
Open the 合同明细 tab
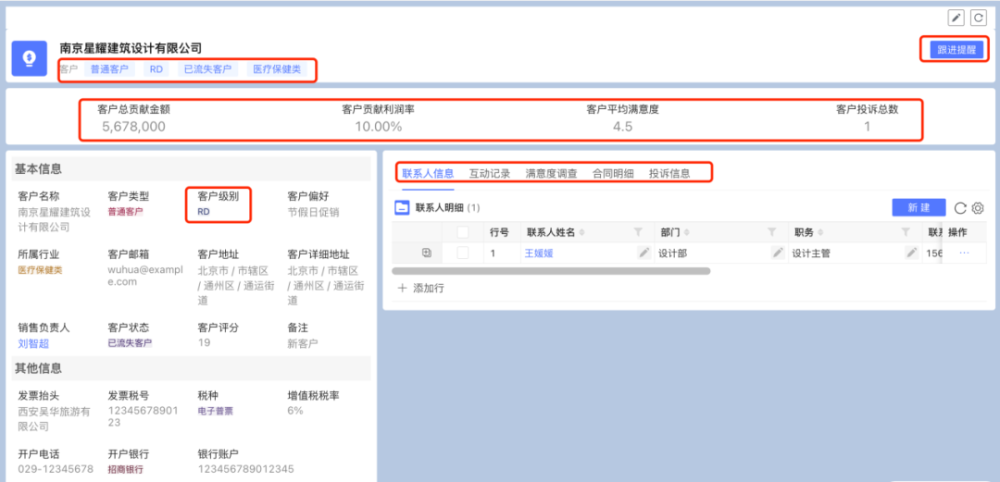pos(613,173)
